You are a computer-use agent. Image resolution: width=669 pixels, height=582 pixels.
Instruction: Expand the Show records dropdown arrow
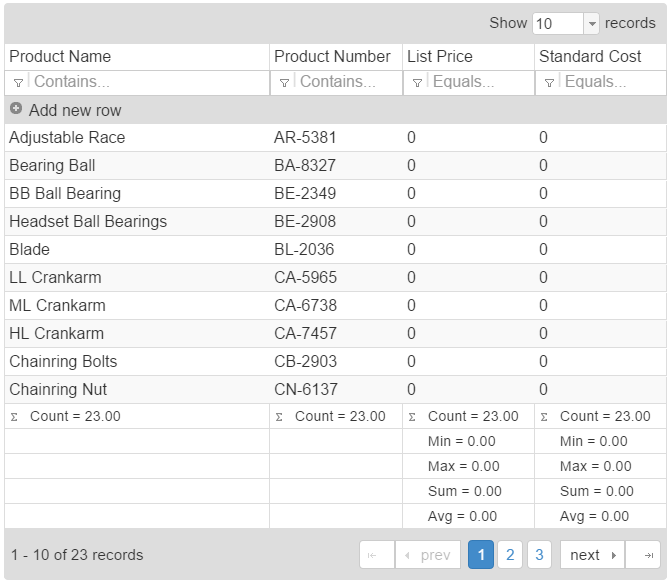(591, 24)
